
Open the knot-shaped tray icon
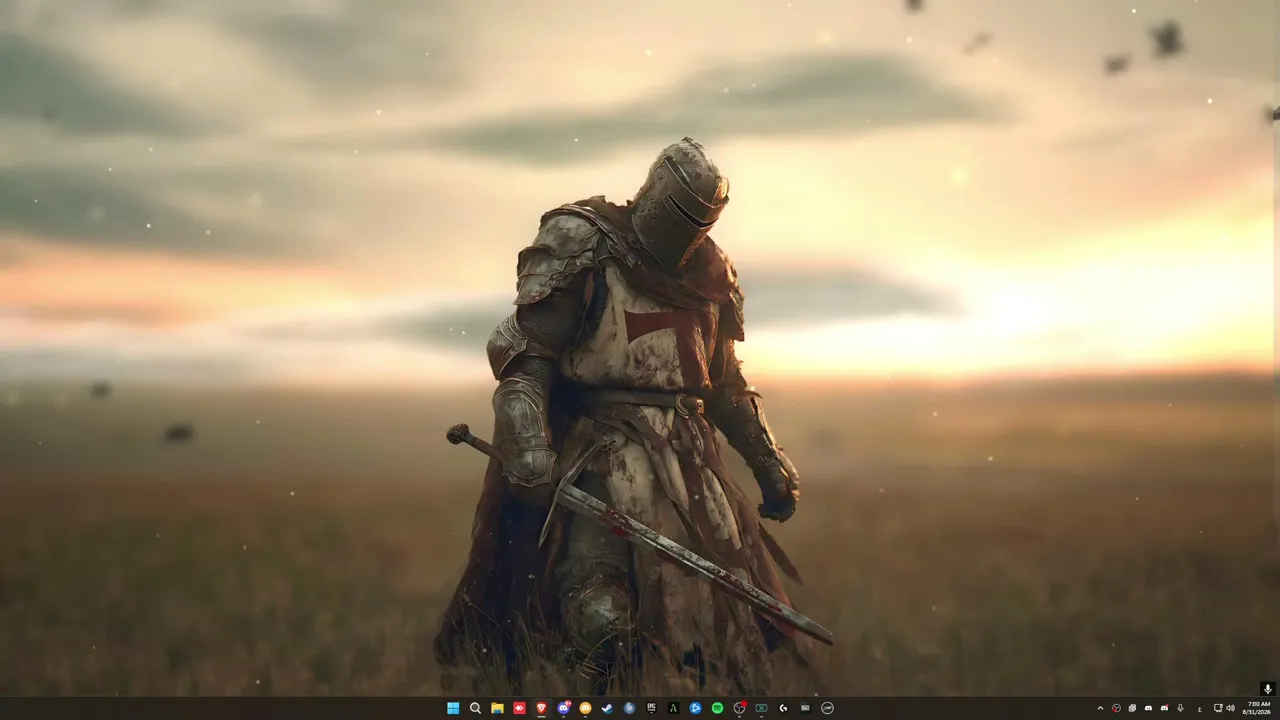[x=1132, y=708]
